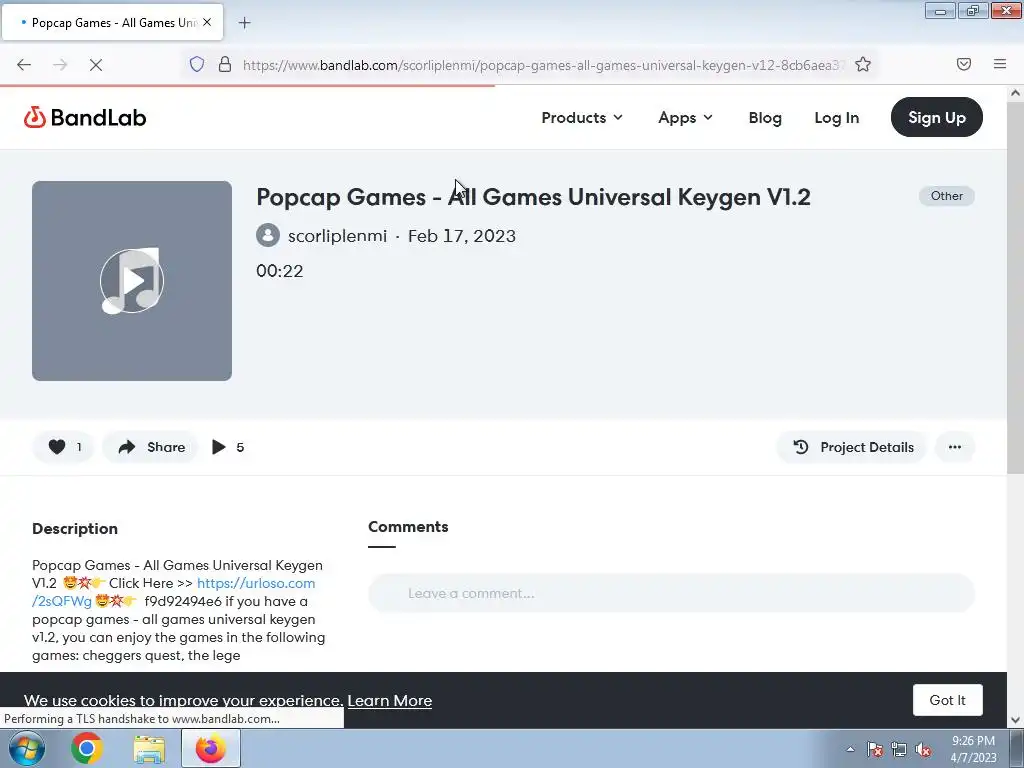Click the BandLab logo
The image size is (1024, 768).
[x=85, y=118]
